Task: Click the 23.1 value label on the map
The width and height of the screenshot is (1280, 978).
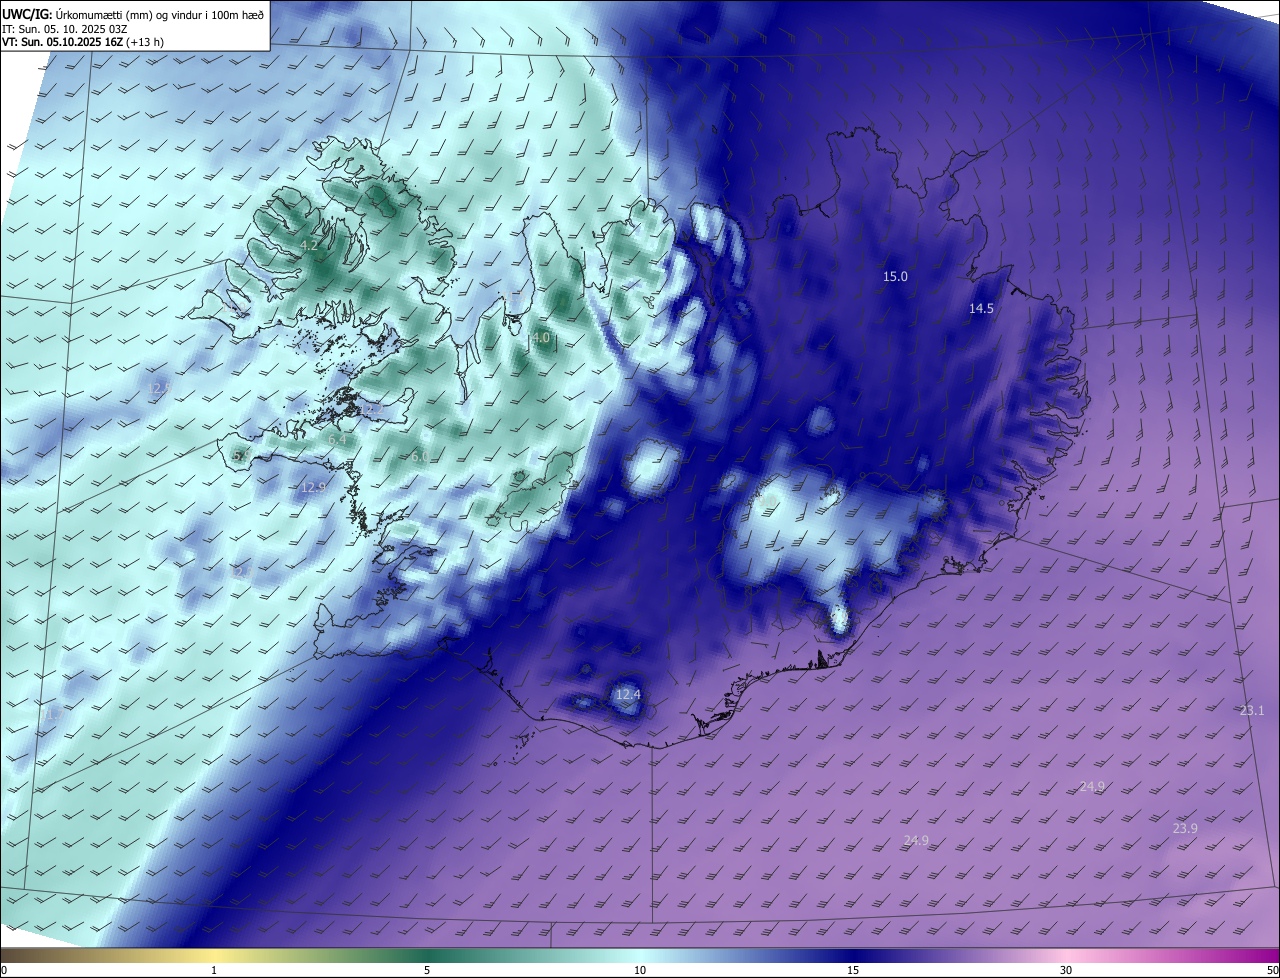Action: coord(1252,711)
